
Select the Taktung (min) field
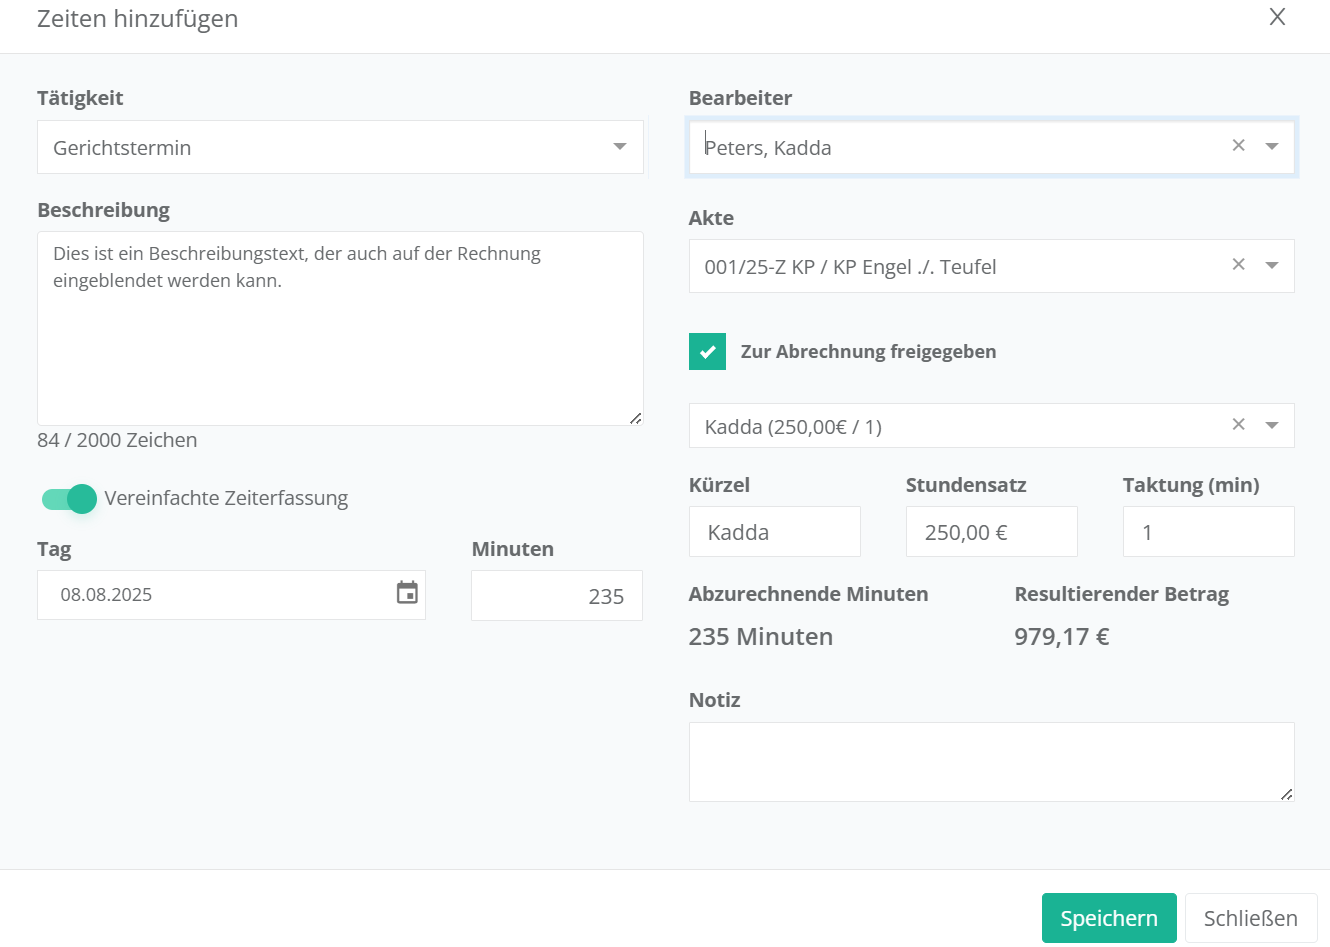pos(1208,532)
